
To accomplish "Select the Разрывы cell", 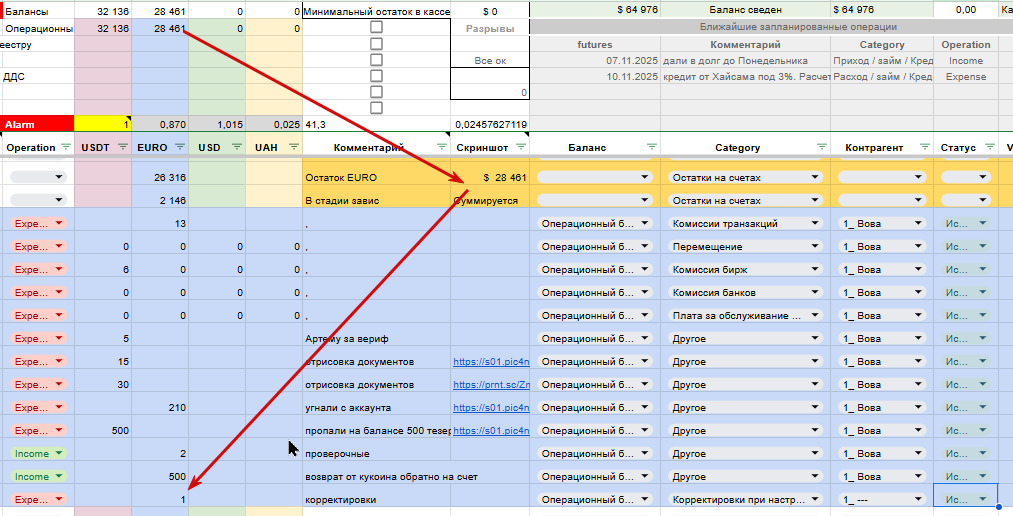I will (x=490, y=28).
